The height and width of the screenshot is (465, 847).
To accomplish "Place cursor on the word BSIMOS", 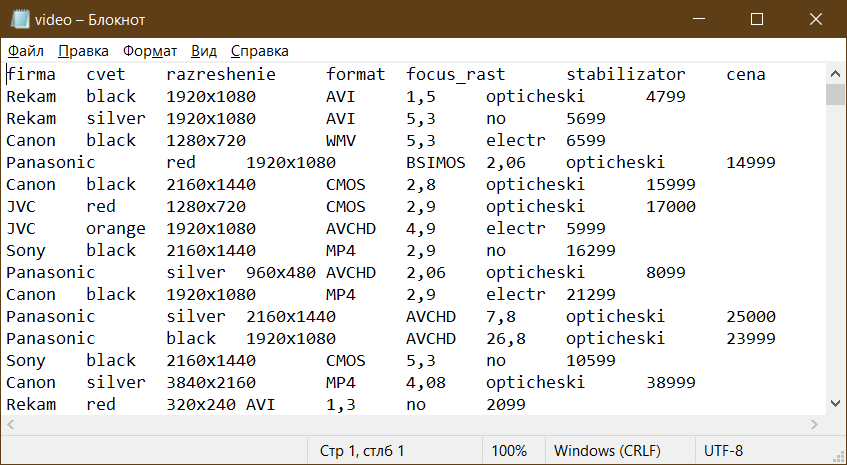I will coord(435,162).
